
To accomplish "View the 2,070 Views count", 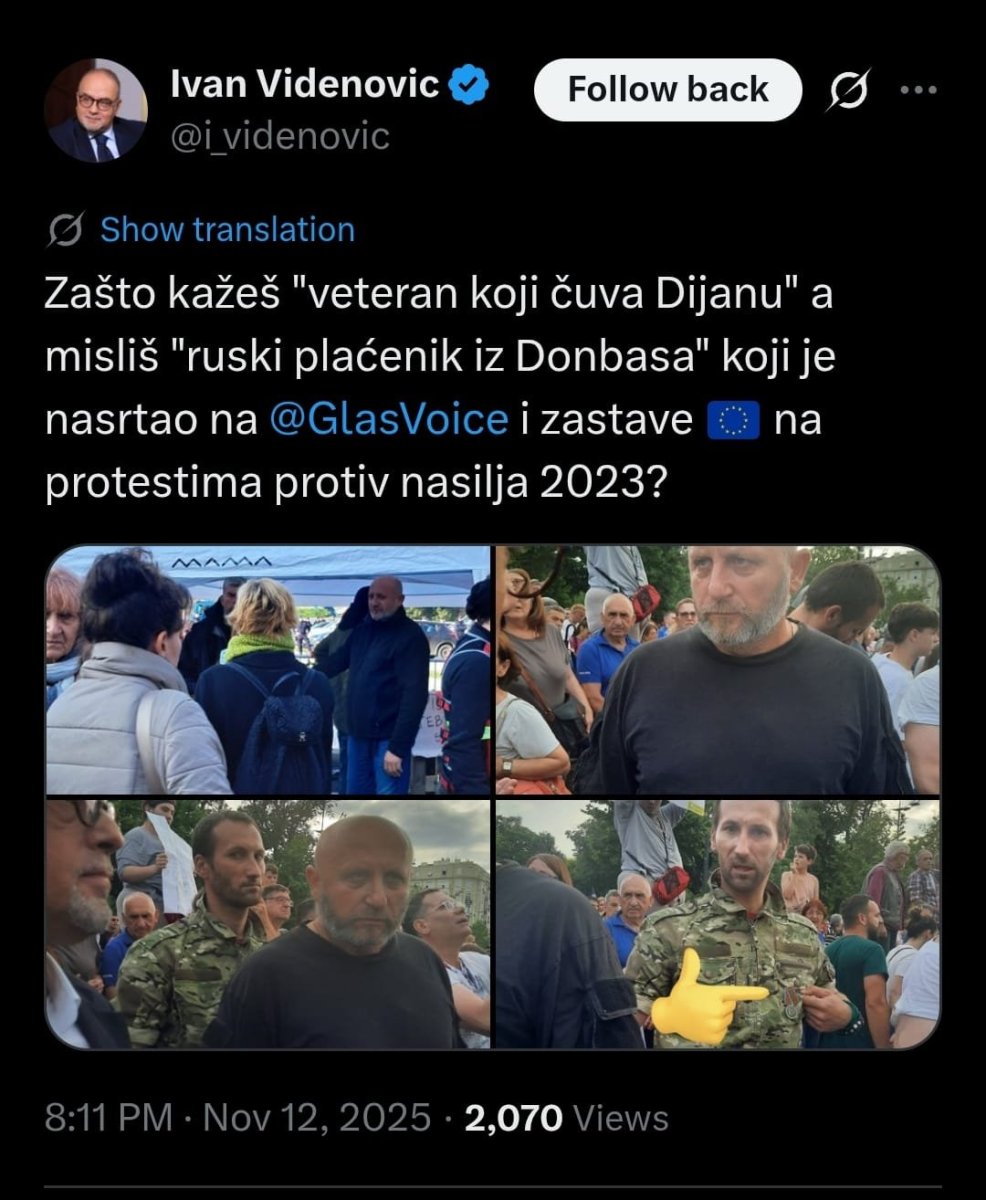I will tap(566, 1116).
